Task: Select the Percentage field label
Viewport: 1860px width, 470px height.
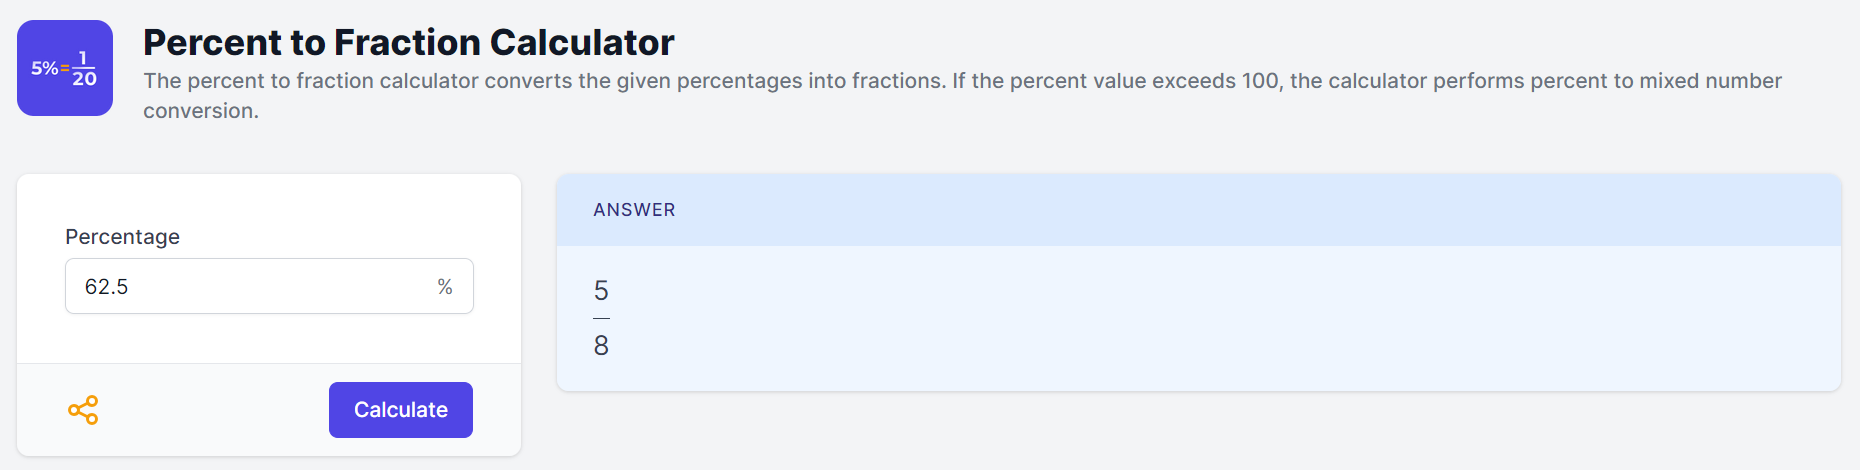Action: tap(123, 237)
